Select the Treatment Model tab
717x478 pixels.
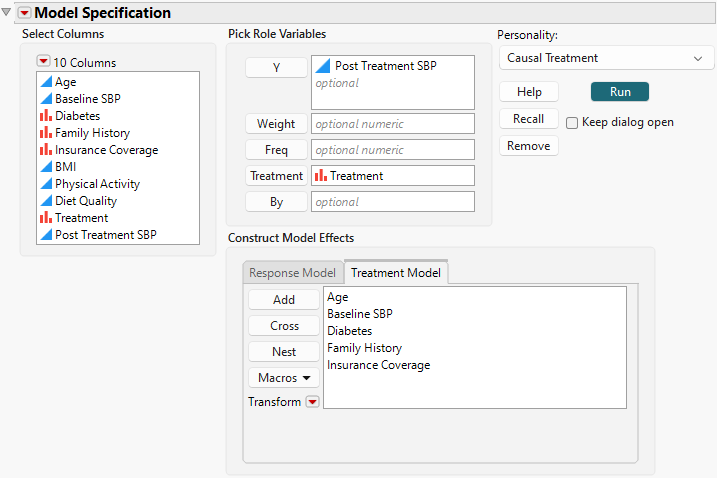click(396, 273)
